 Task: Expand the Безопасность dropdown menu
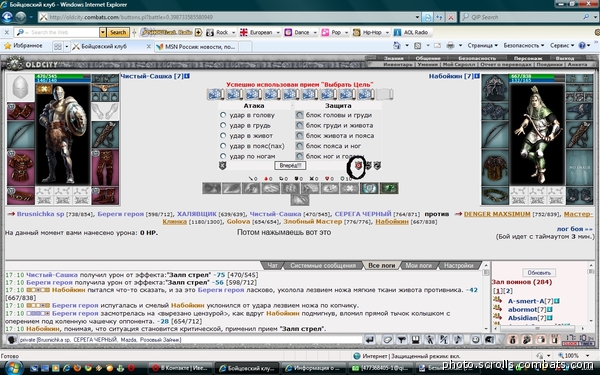coord(523,46)
